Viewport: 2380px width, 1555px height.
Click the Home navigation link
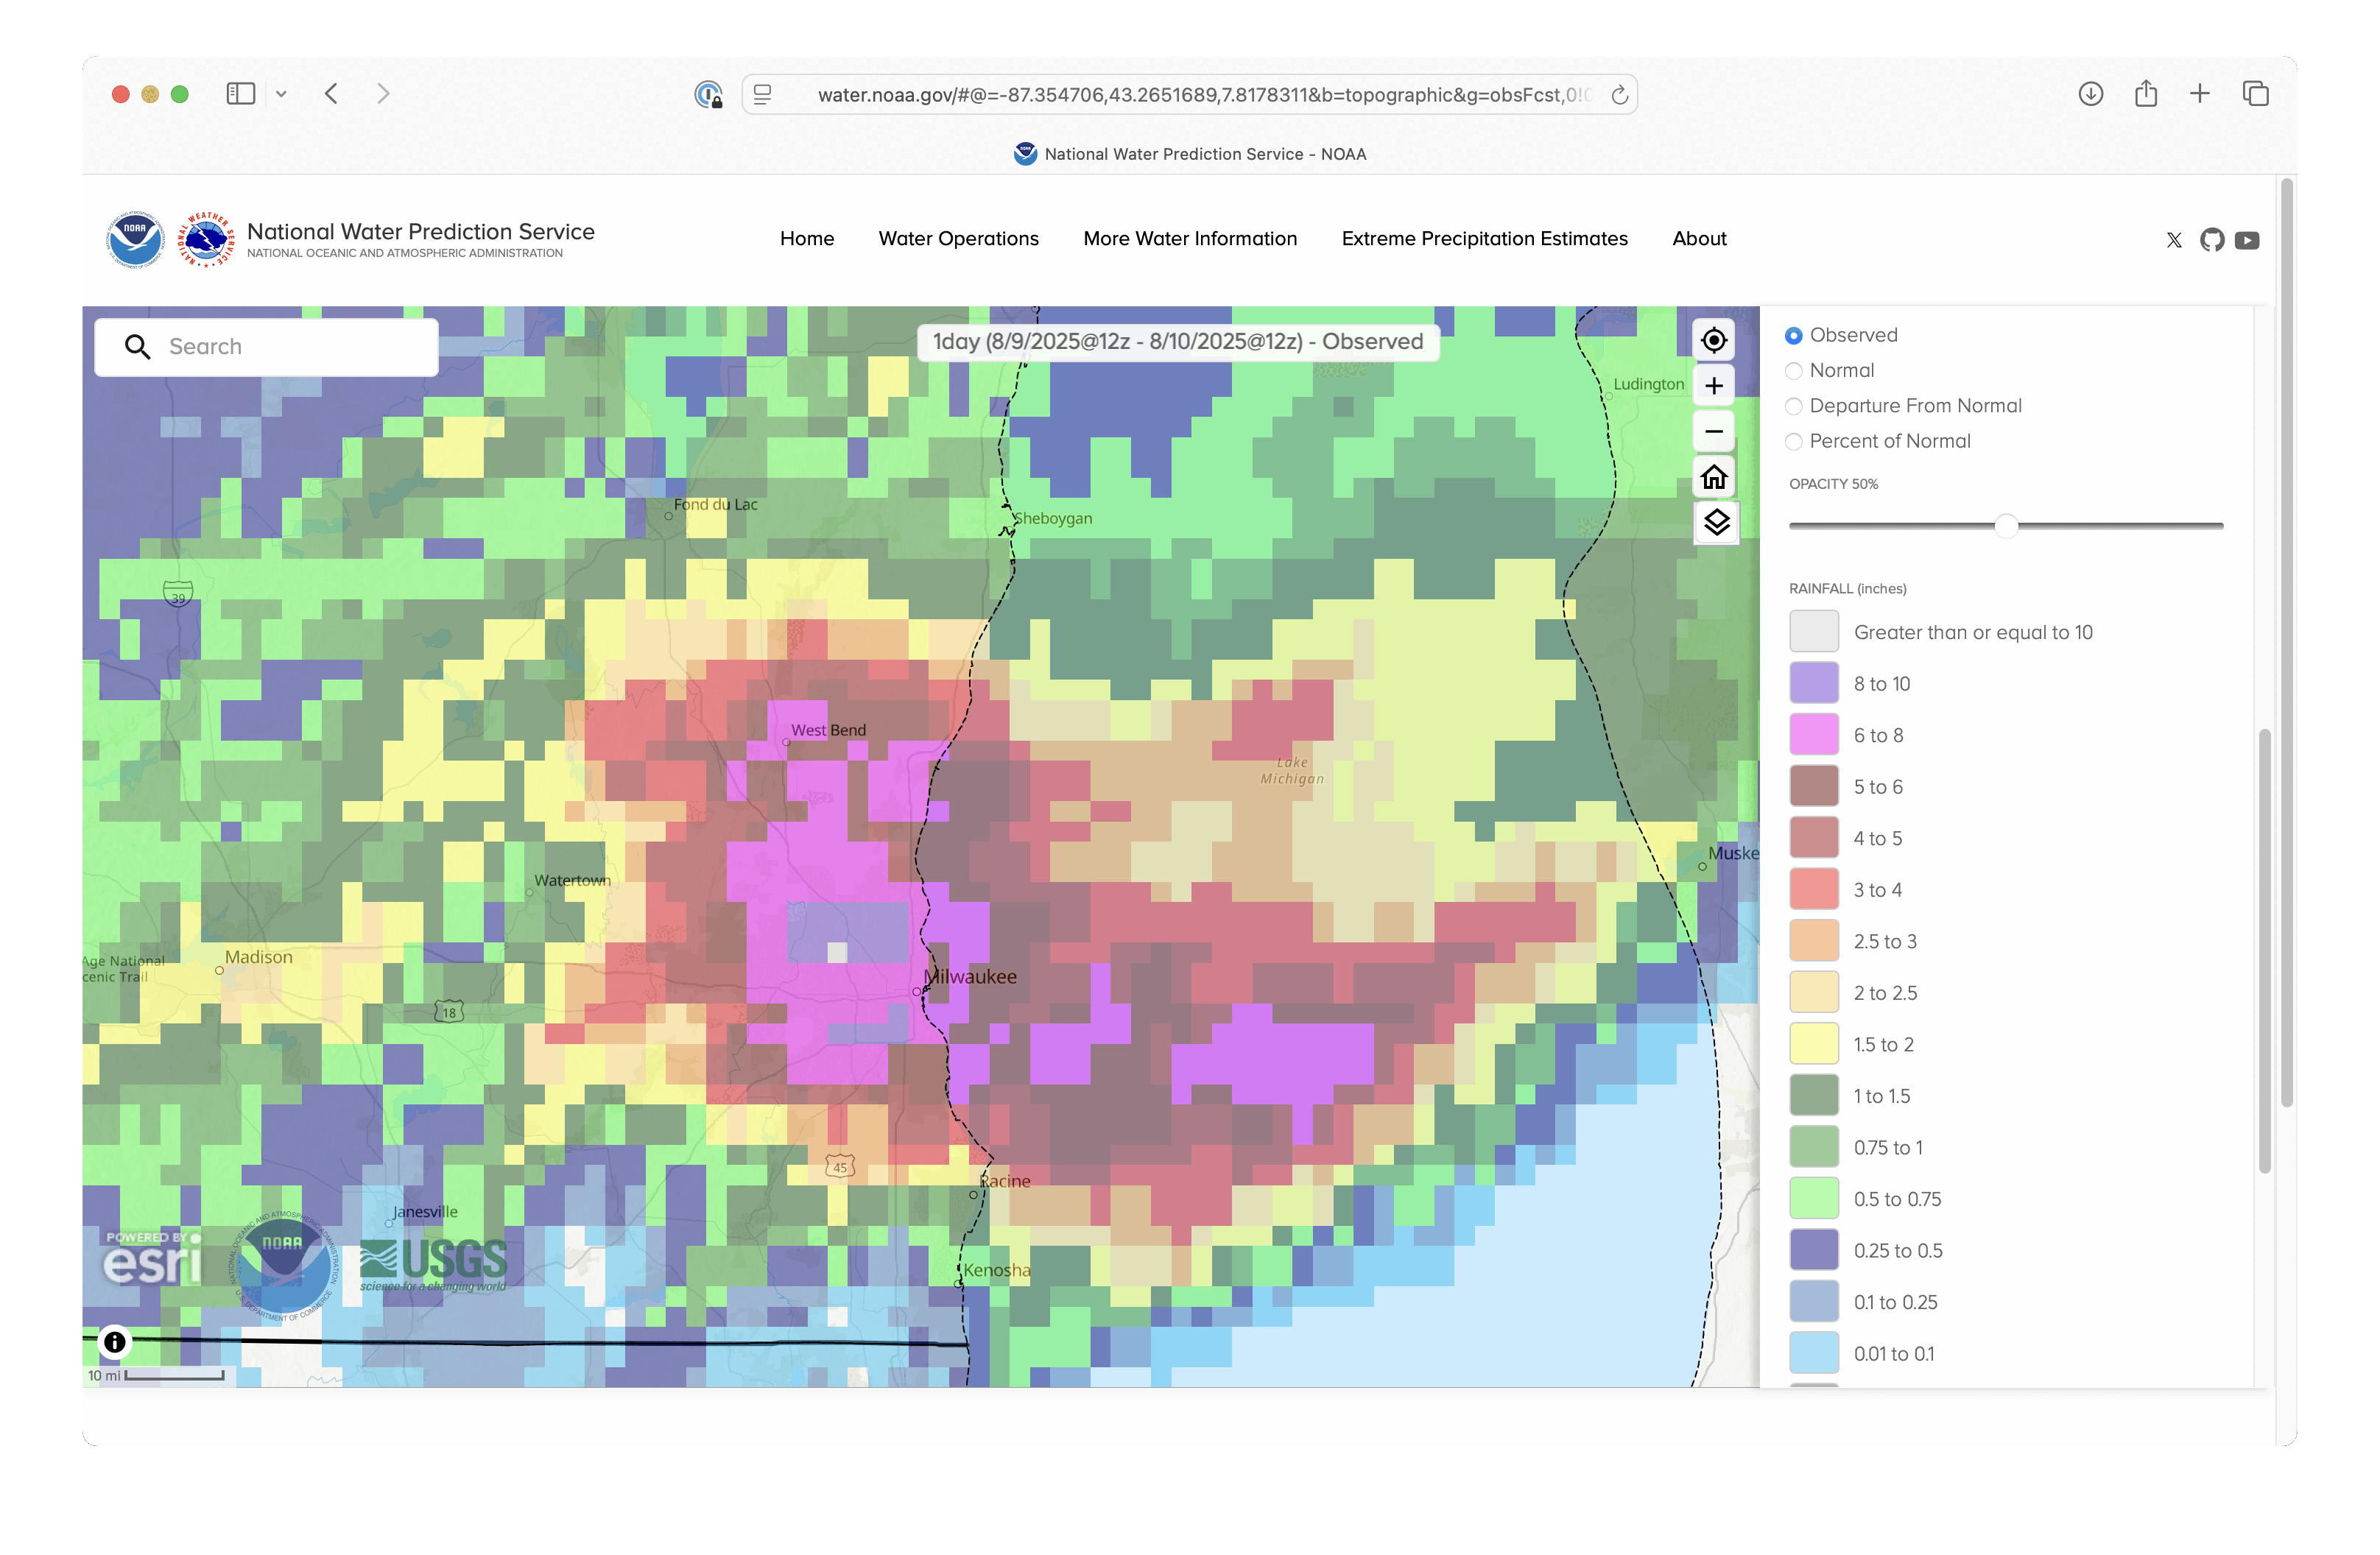[x=806, y=238]
